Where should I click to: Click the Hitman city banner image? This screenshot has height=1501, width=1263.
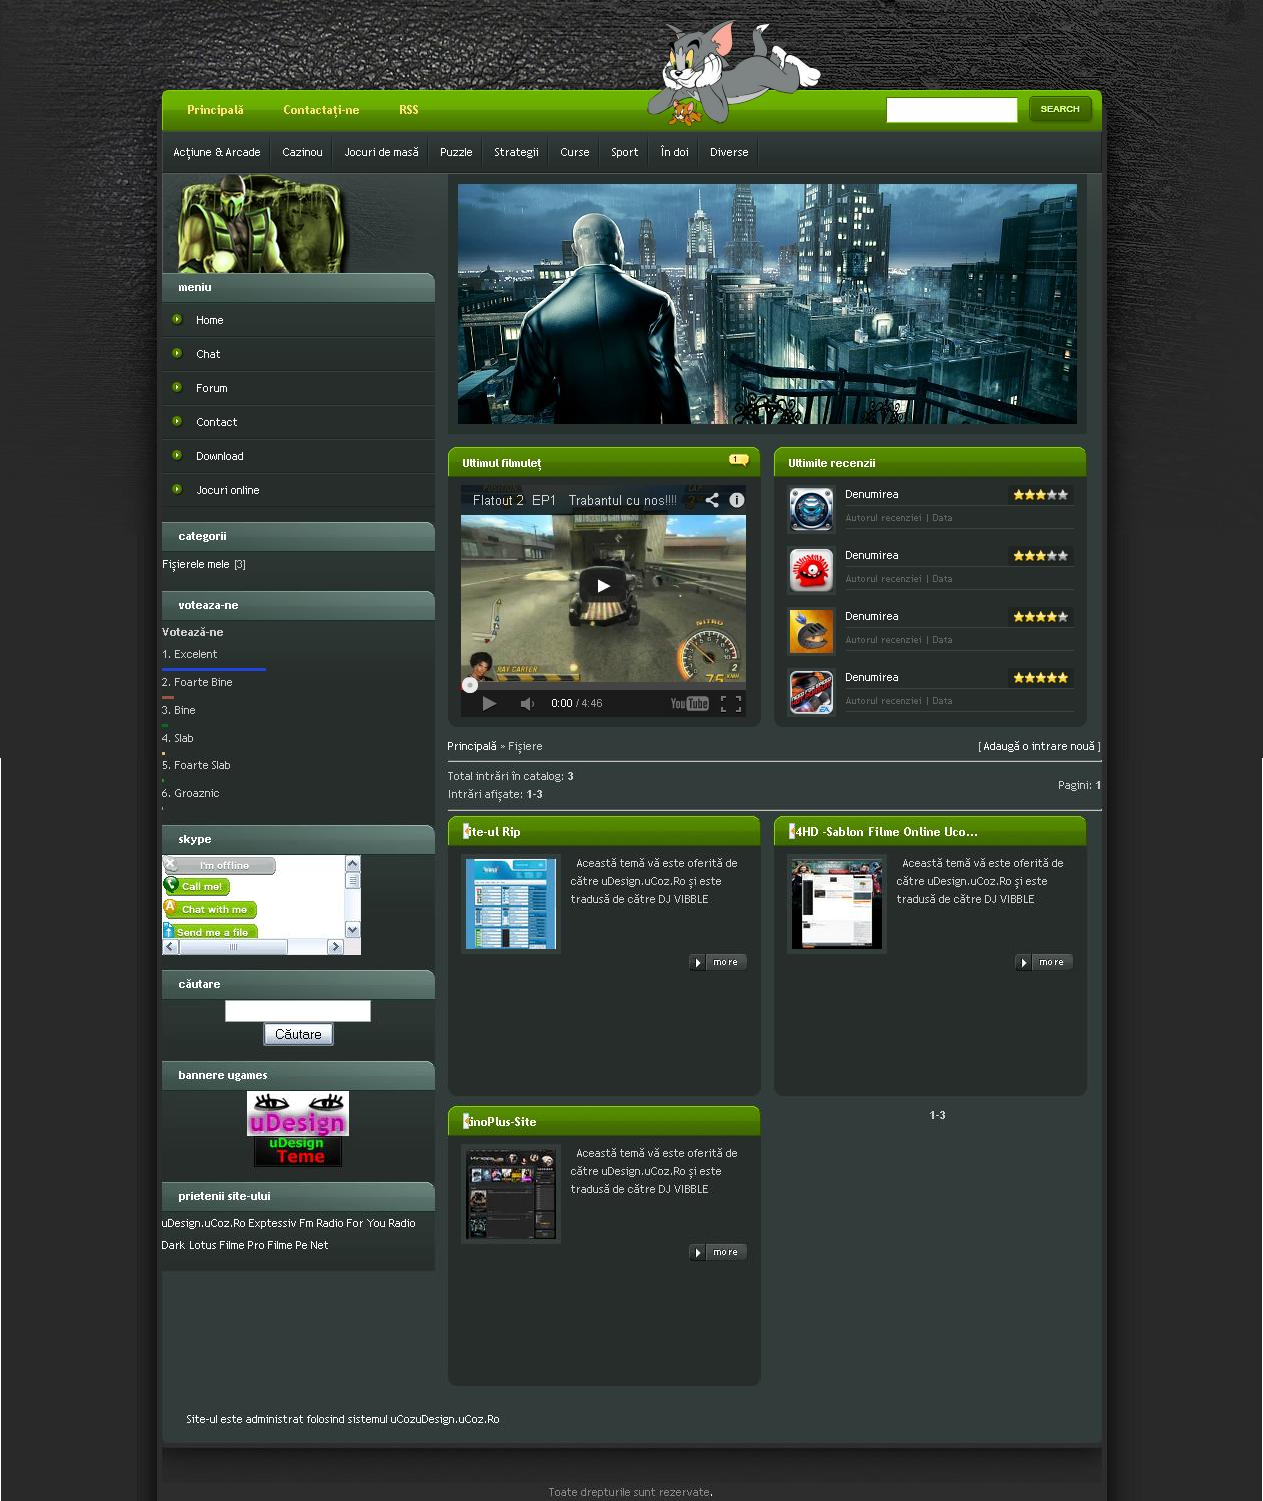(x=767, y=304)
